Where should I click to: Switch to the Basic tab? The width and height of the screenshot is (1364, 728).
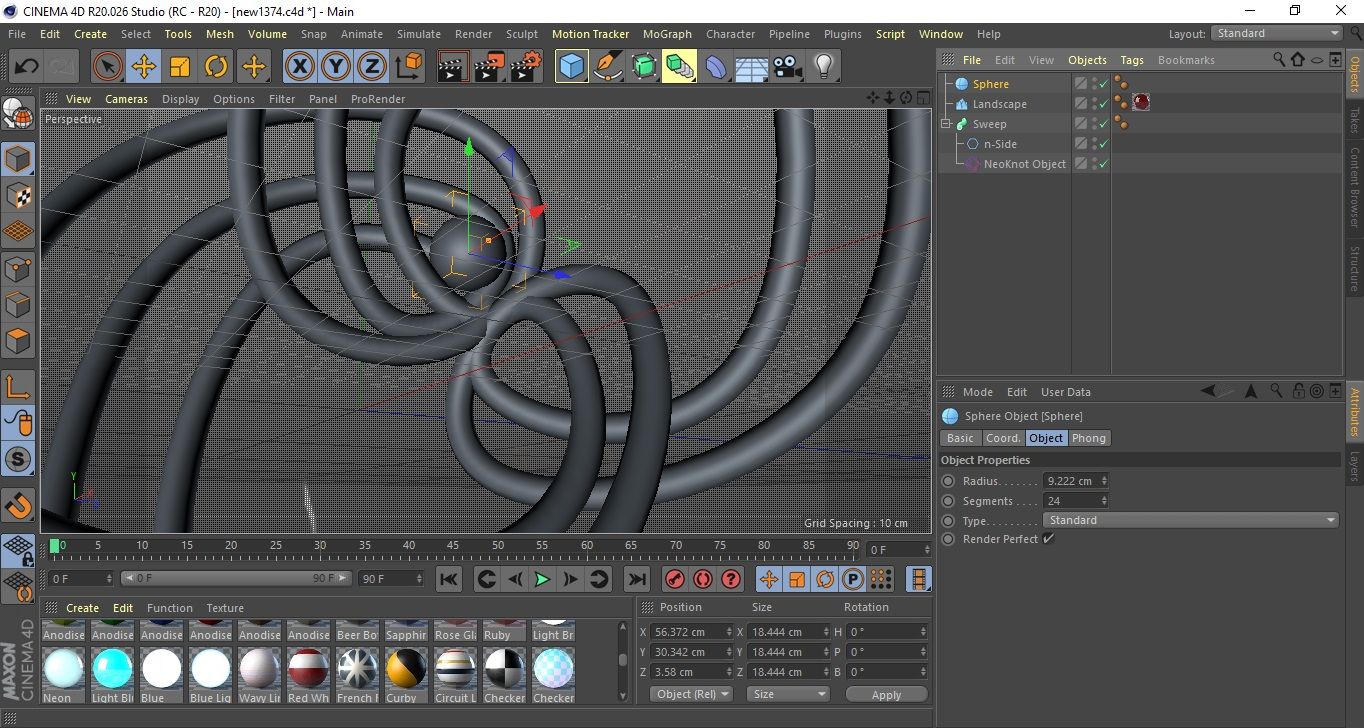[x=960, y=438]
